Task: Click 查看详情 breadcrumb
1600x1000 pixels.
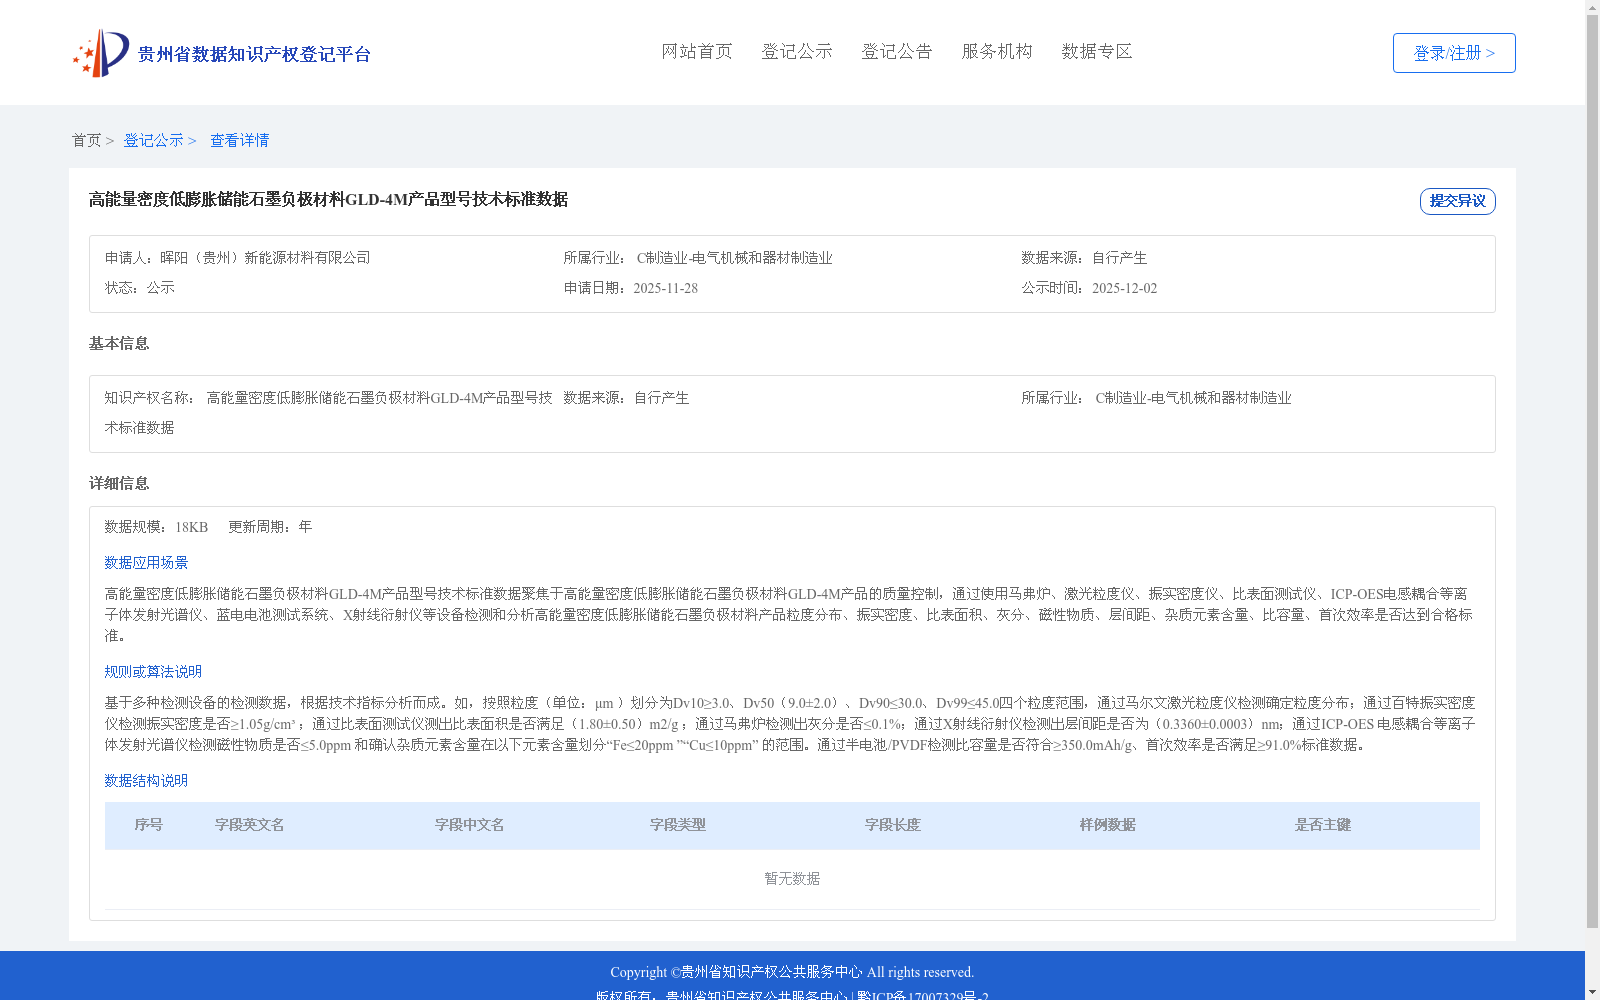Action: [239, 140]
